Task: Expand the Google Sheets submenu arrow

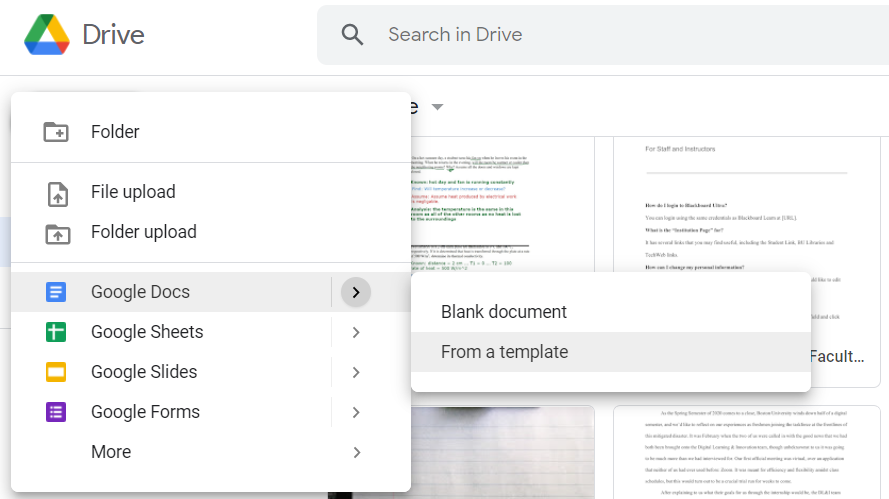Action: tap(356, 332)
